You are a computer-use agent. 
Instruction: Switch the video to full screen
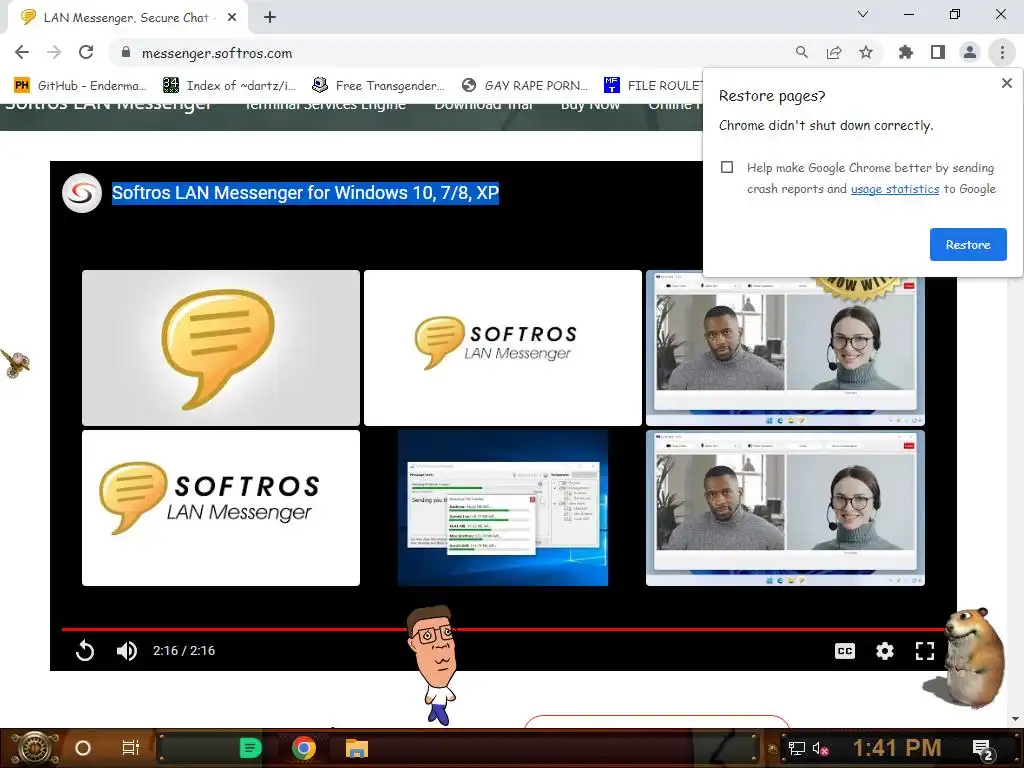(925, 650)
